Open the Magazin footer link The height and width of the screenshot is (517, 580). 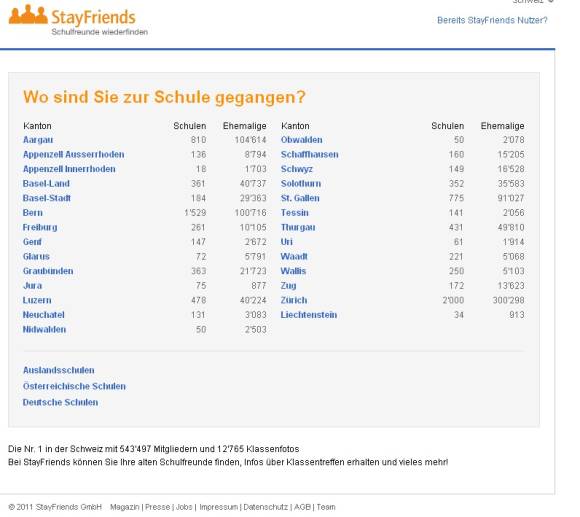(x=125, y=507)
